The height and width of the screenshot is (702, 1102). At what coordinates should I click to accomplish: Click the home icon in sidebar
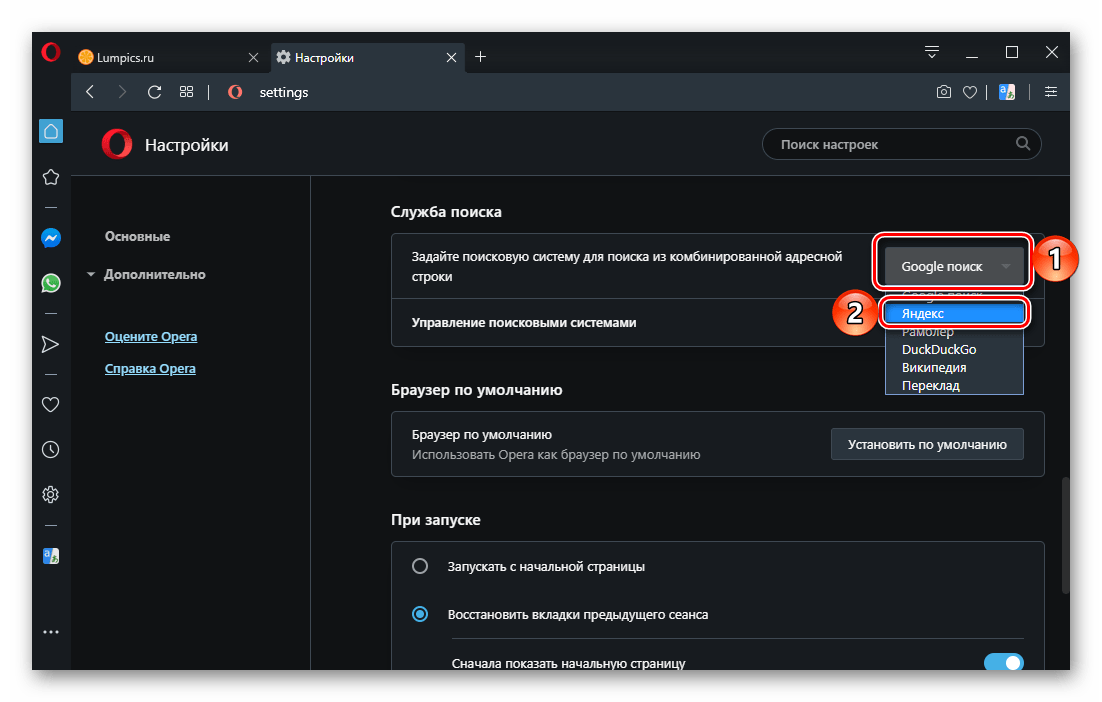coord(51,131)
